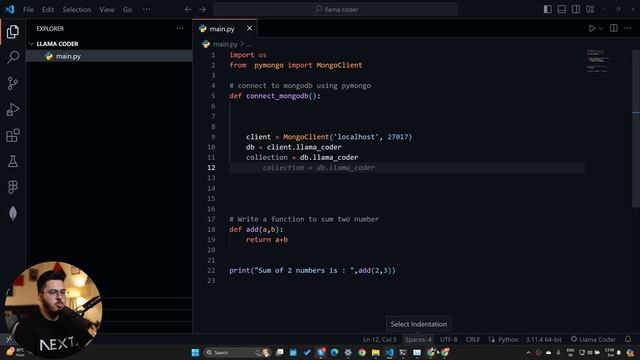This screenshot has height=360, width=640.
Task: Open the View menu
Action: coord(107,9)
